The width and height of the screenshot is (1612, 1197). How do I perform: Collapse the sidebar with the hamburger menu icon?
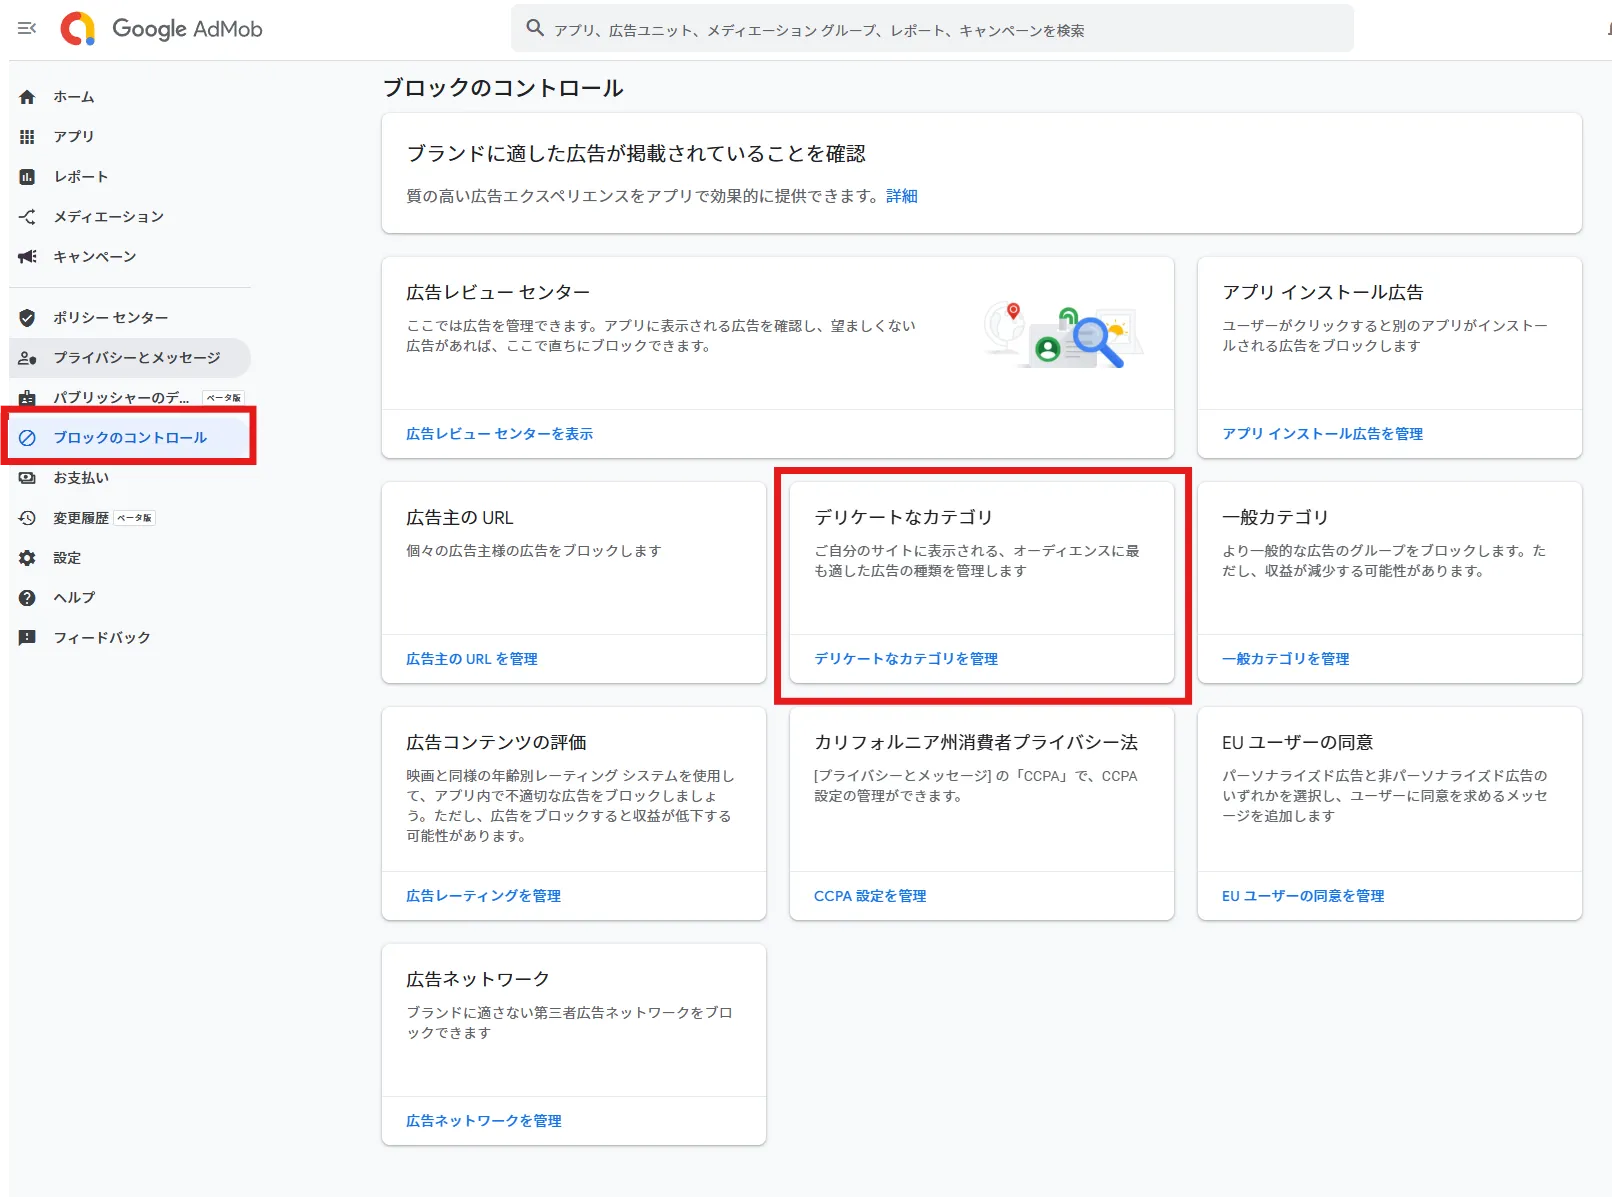click(x=27, y=28)
